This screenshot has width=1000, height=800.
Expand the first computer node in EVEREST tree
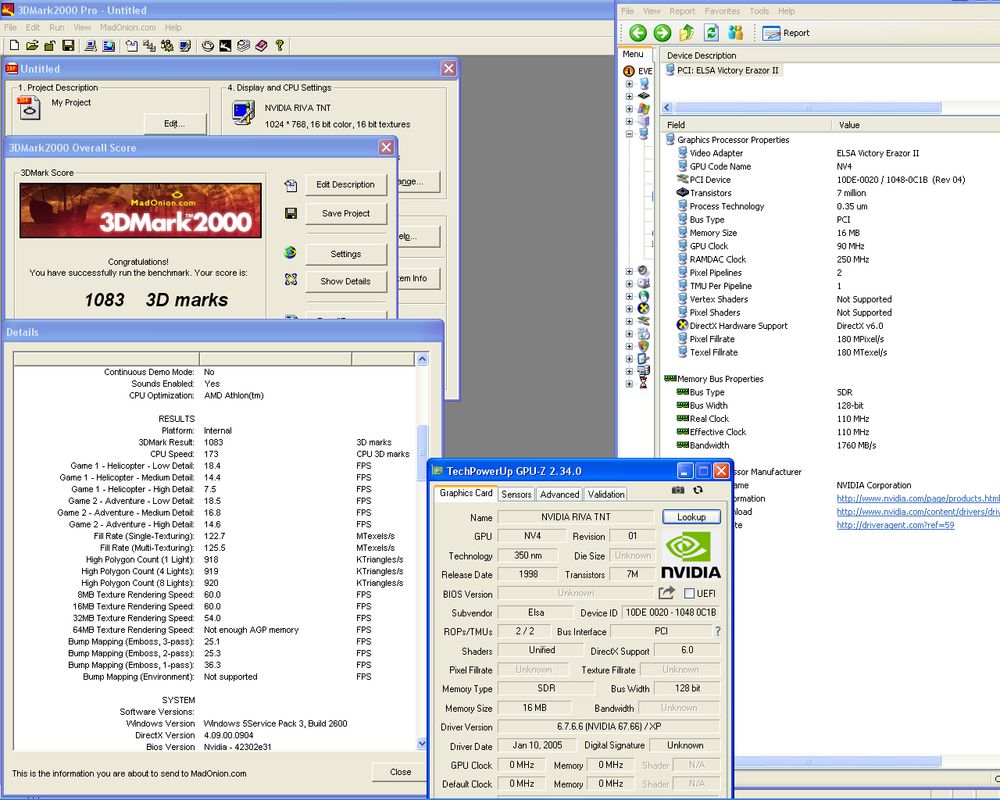pos(629,84)
